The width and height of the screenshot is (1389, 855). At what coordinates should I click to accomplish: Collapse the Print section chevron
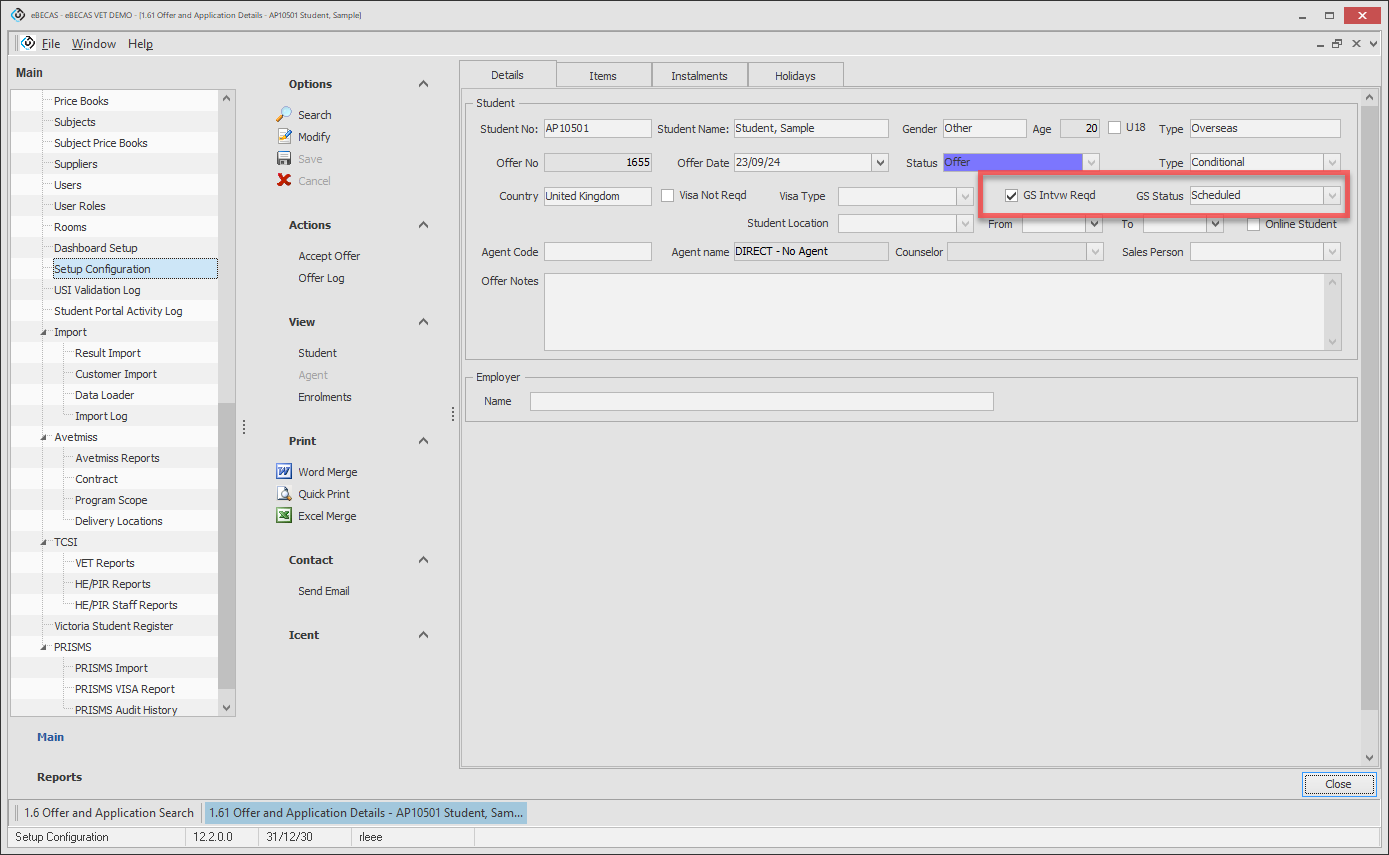coord(423,441)
